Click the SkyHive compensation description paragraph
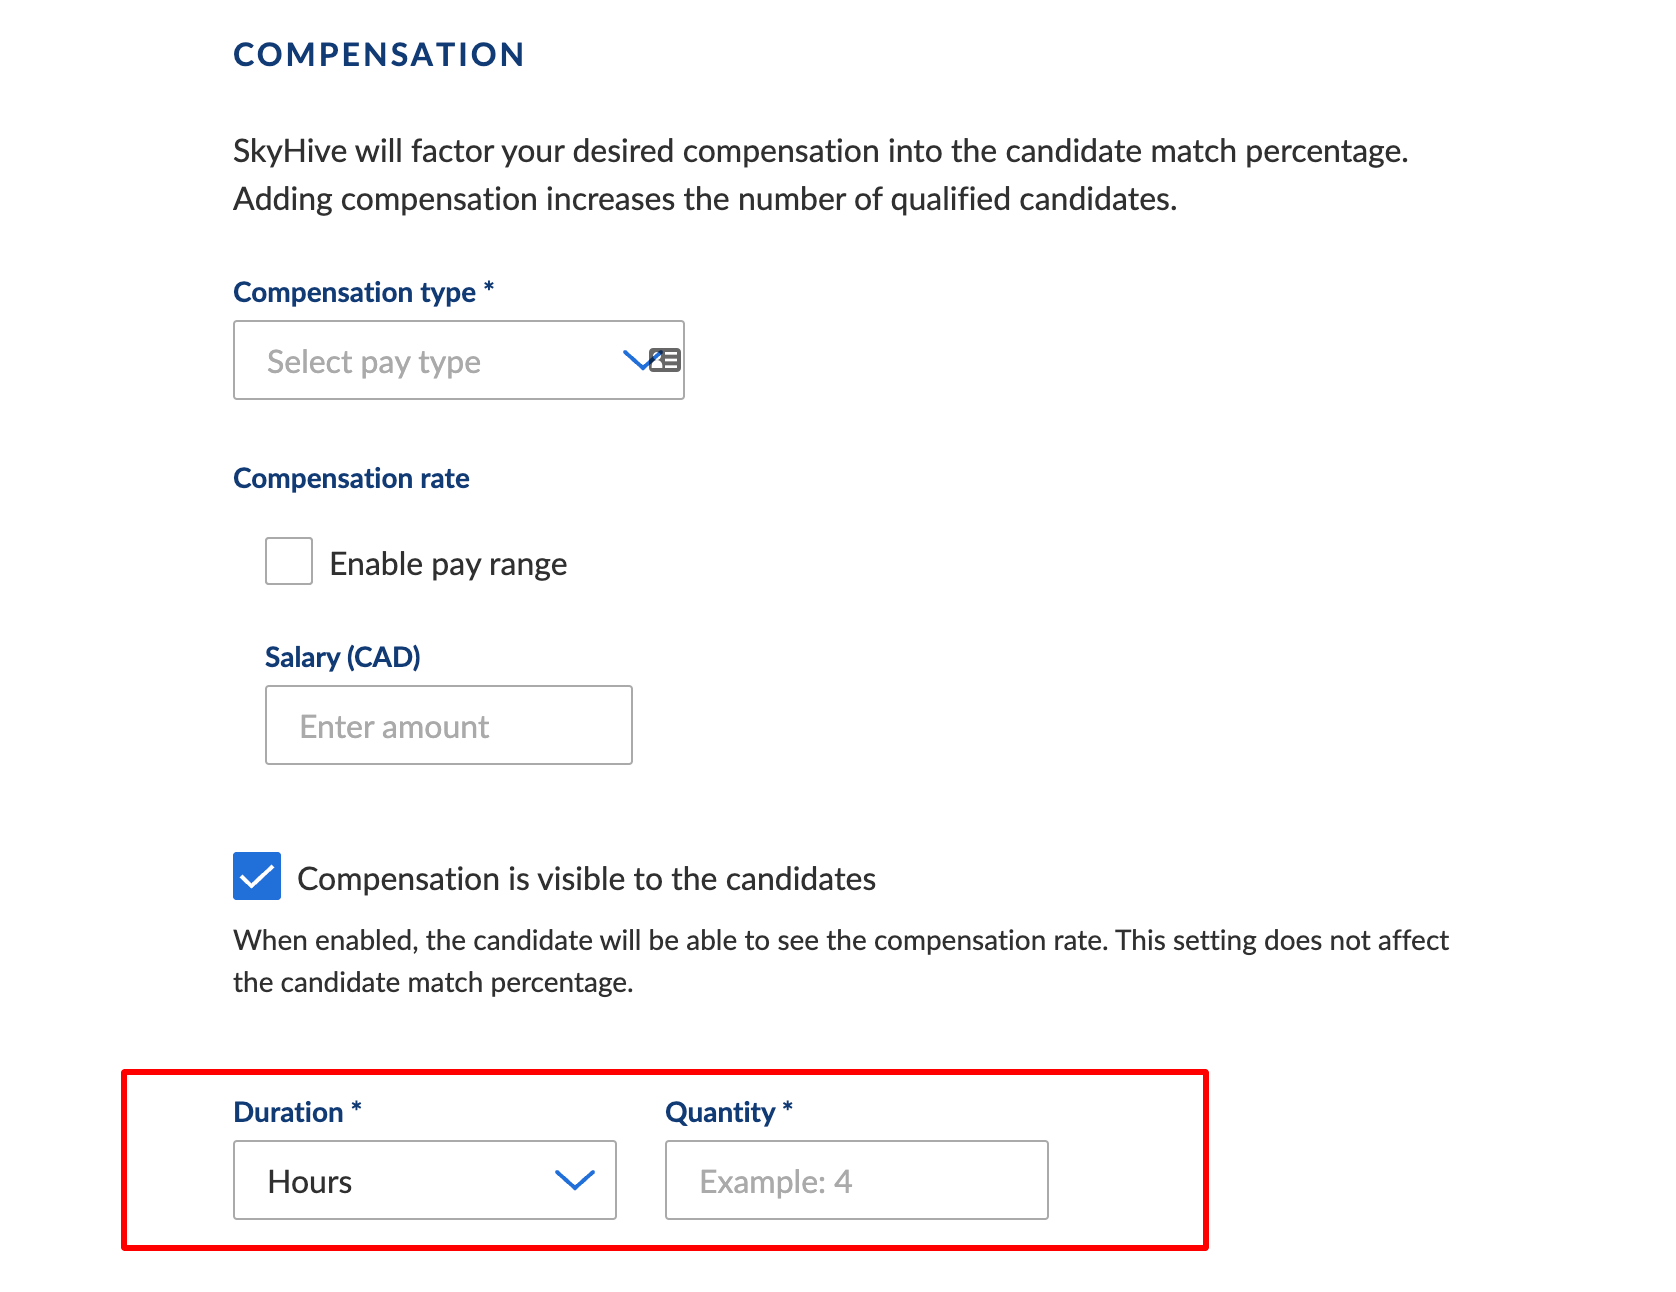Viewport: 1676px width, 1292px height. [x=821, y=175]
